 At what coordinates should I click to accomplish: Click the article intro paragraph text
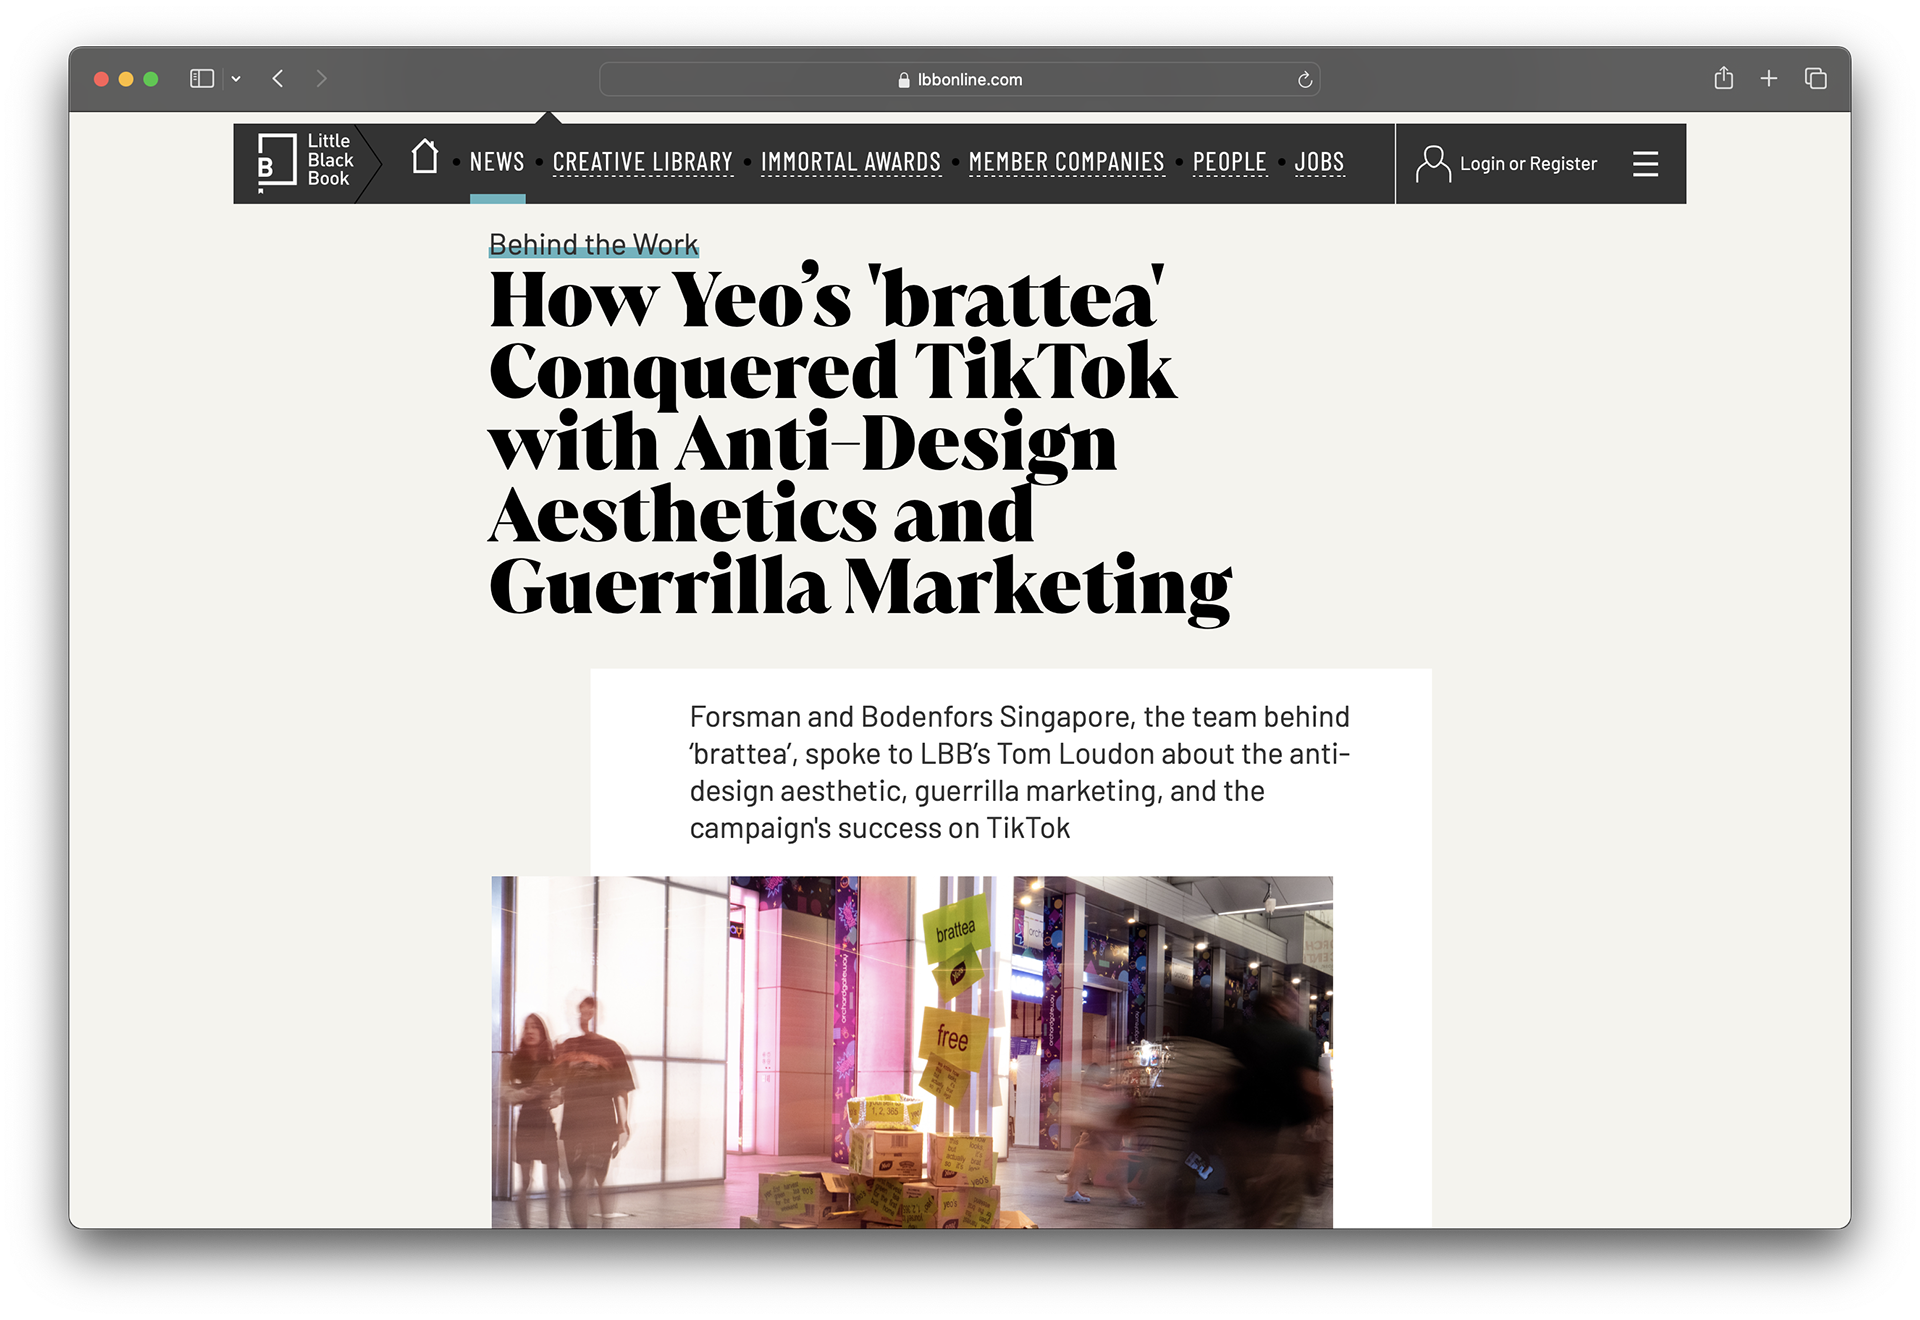[x=1020, y=772]
